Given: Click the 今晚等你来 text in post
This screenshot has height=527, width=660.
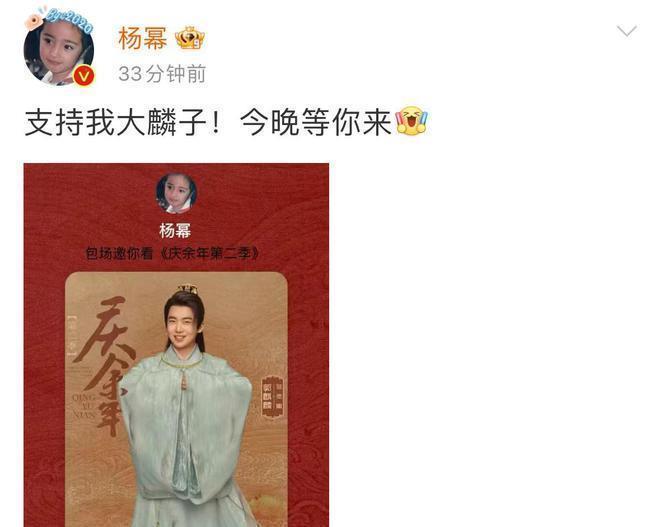Looking at the screenshot, I should click(316, 122).
